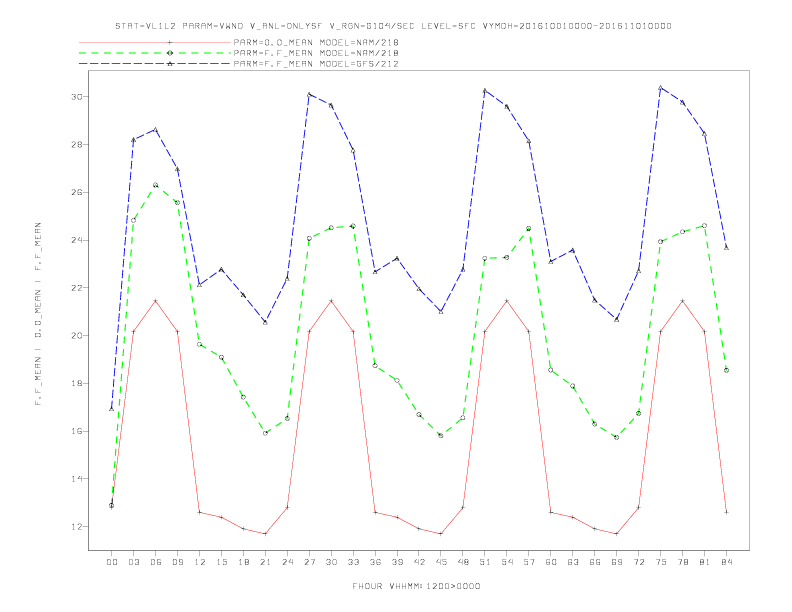This screenshot has height=612, width=792.
Task: Click x-axis tick label 51
Action: tap(485, 562)
